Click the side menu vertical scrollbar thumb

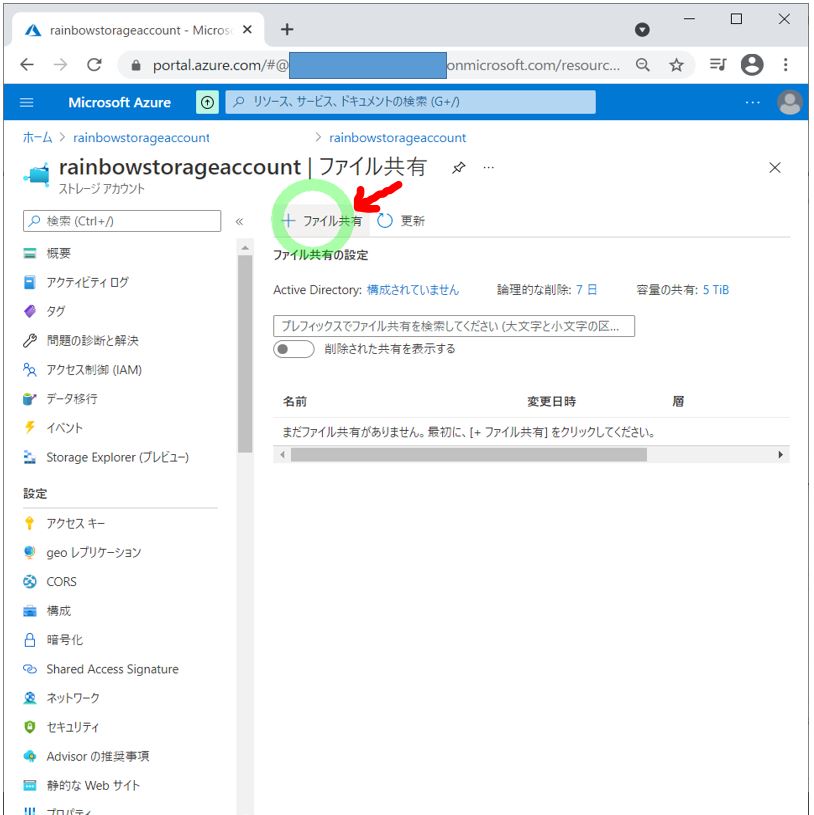click(245, 353)
